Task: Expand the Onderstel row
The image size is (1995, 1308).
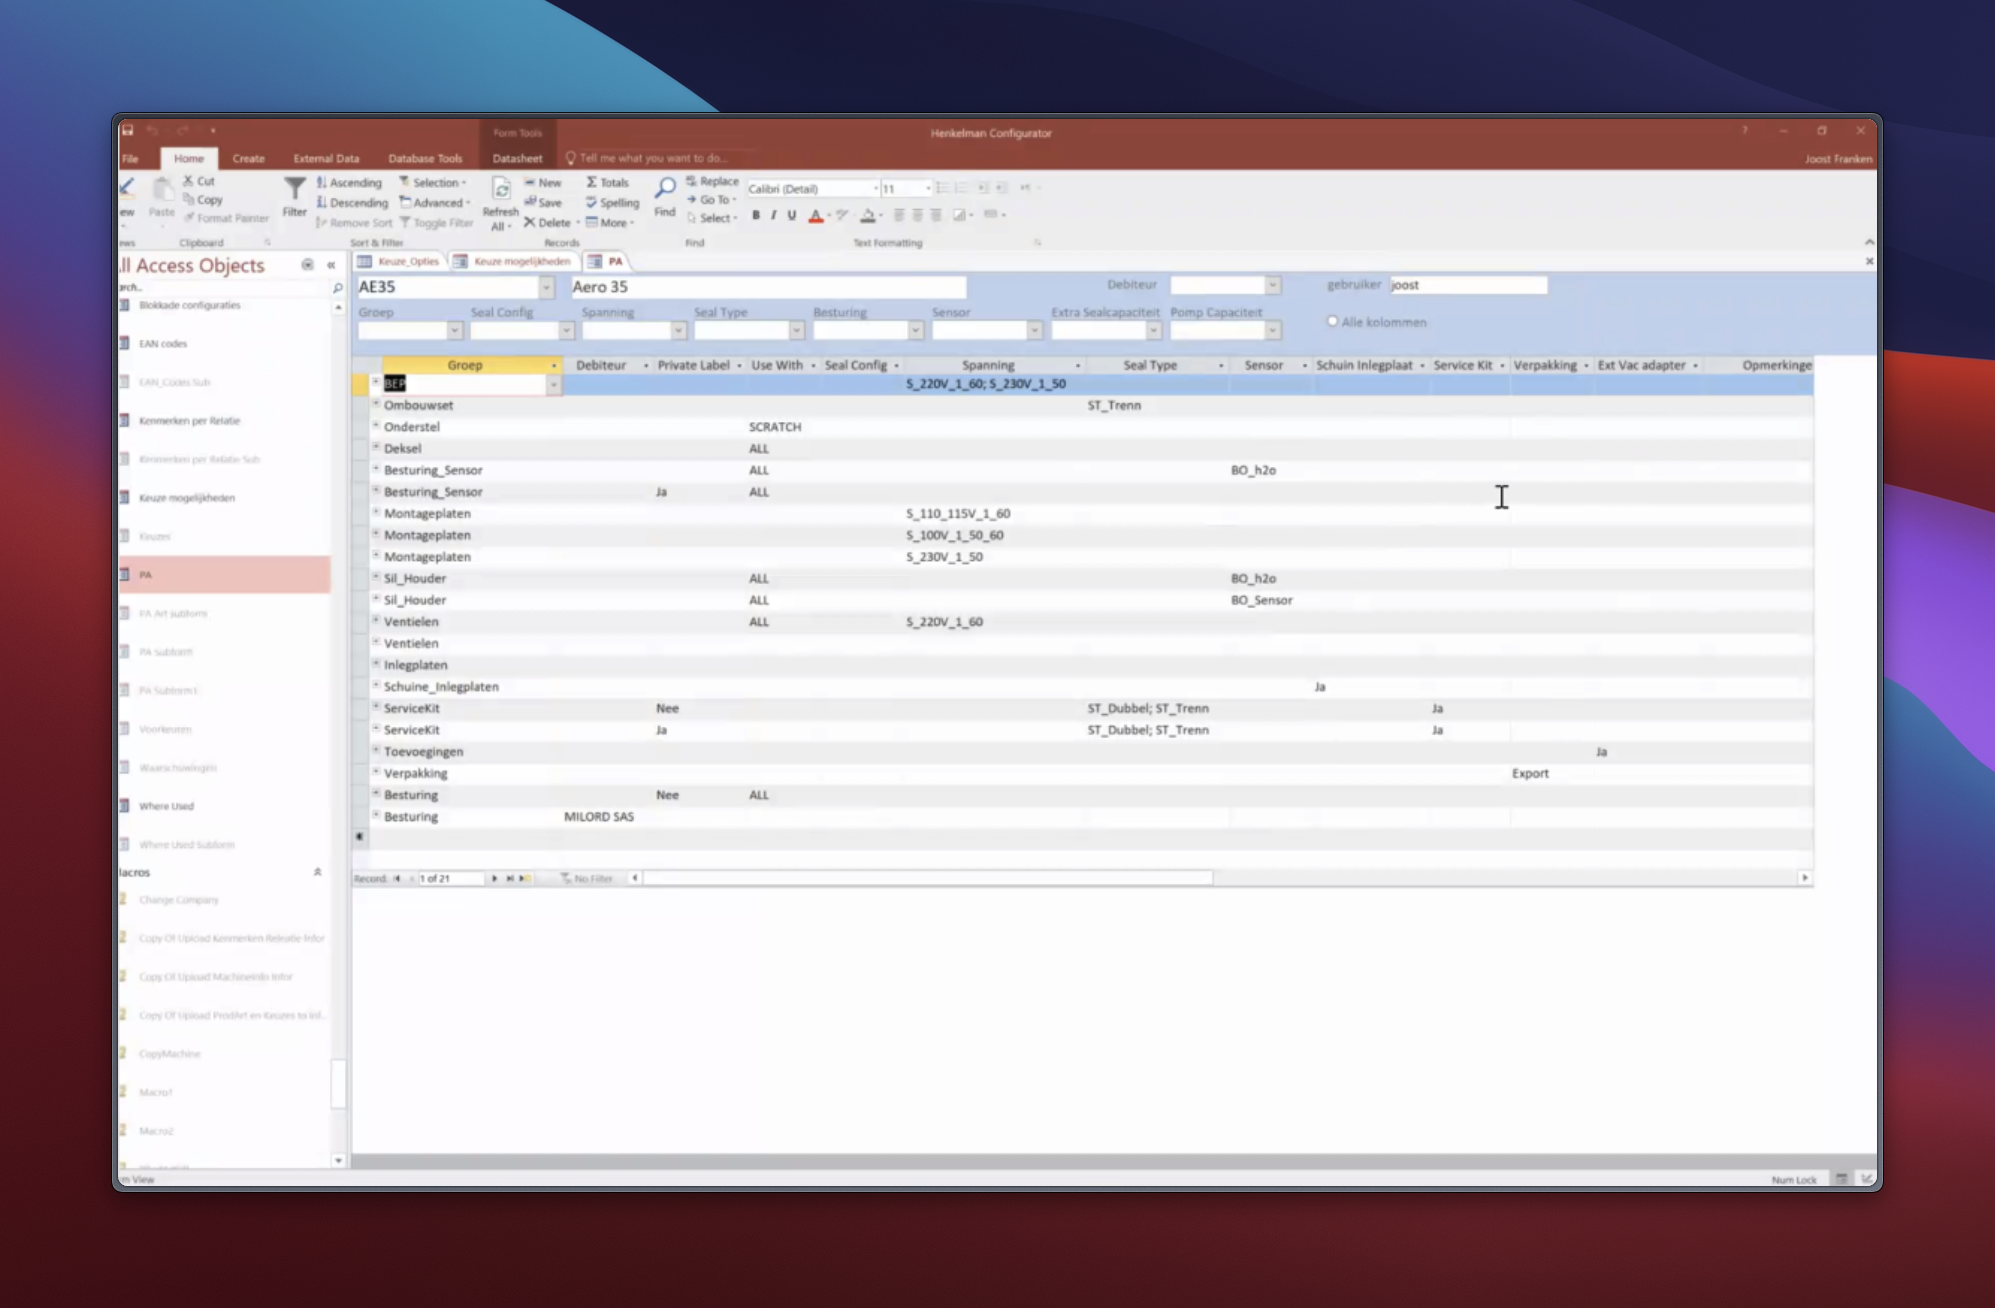Action: (376, 426)
